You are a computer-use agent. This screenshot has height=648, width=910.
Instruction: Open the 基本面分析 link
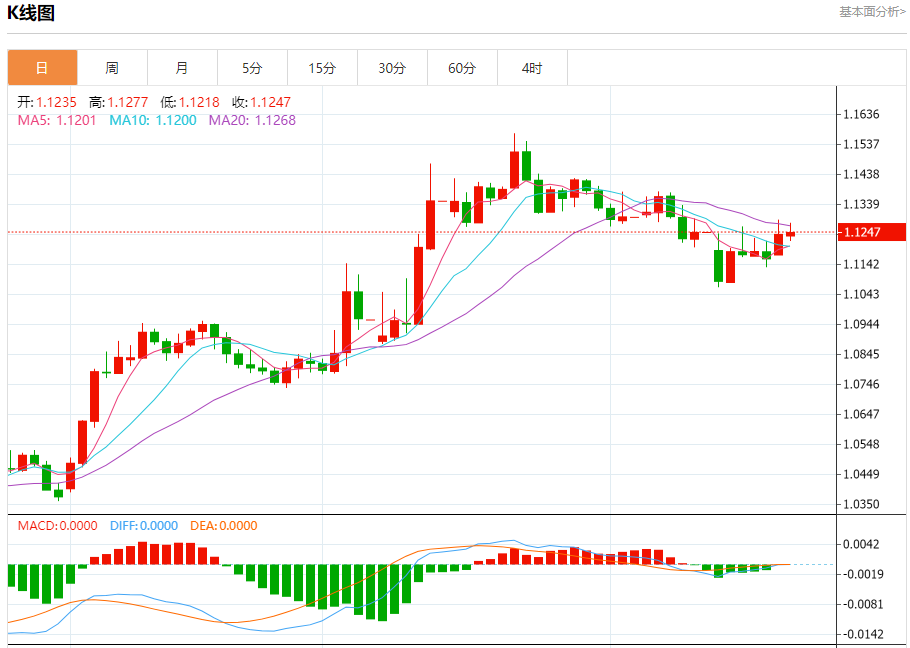(872, 12)
